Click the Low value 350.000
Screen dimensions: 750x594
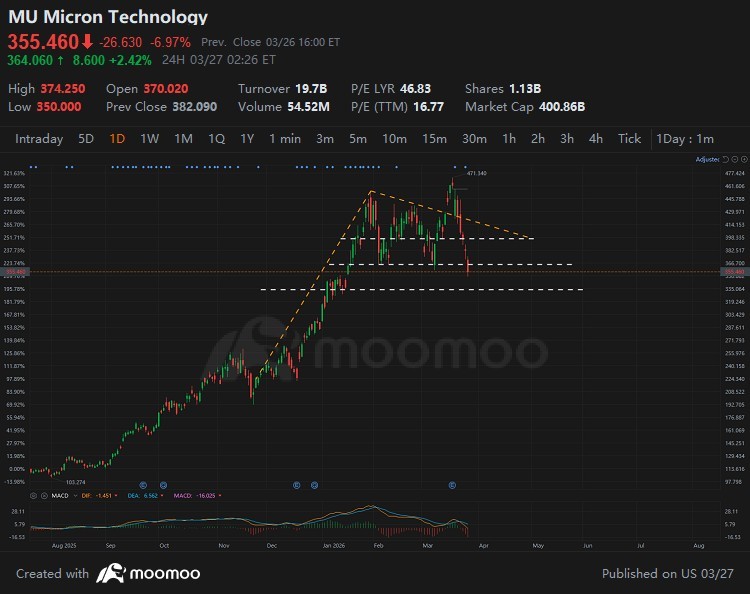pos(59,107)
